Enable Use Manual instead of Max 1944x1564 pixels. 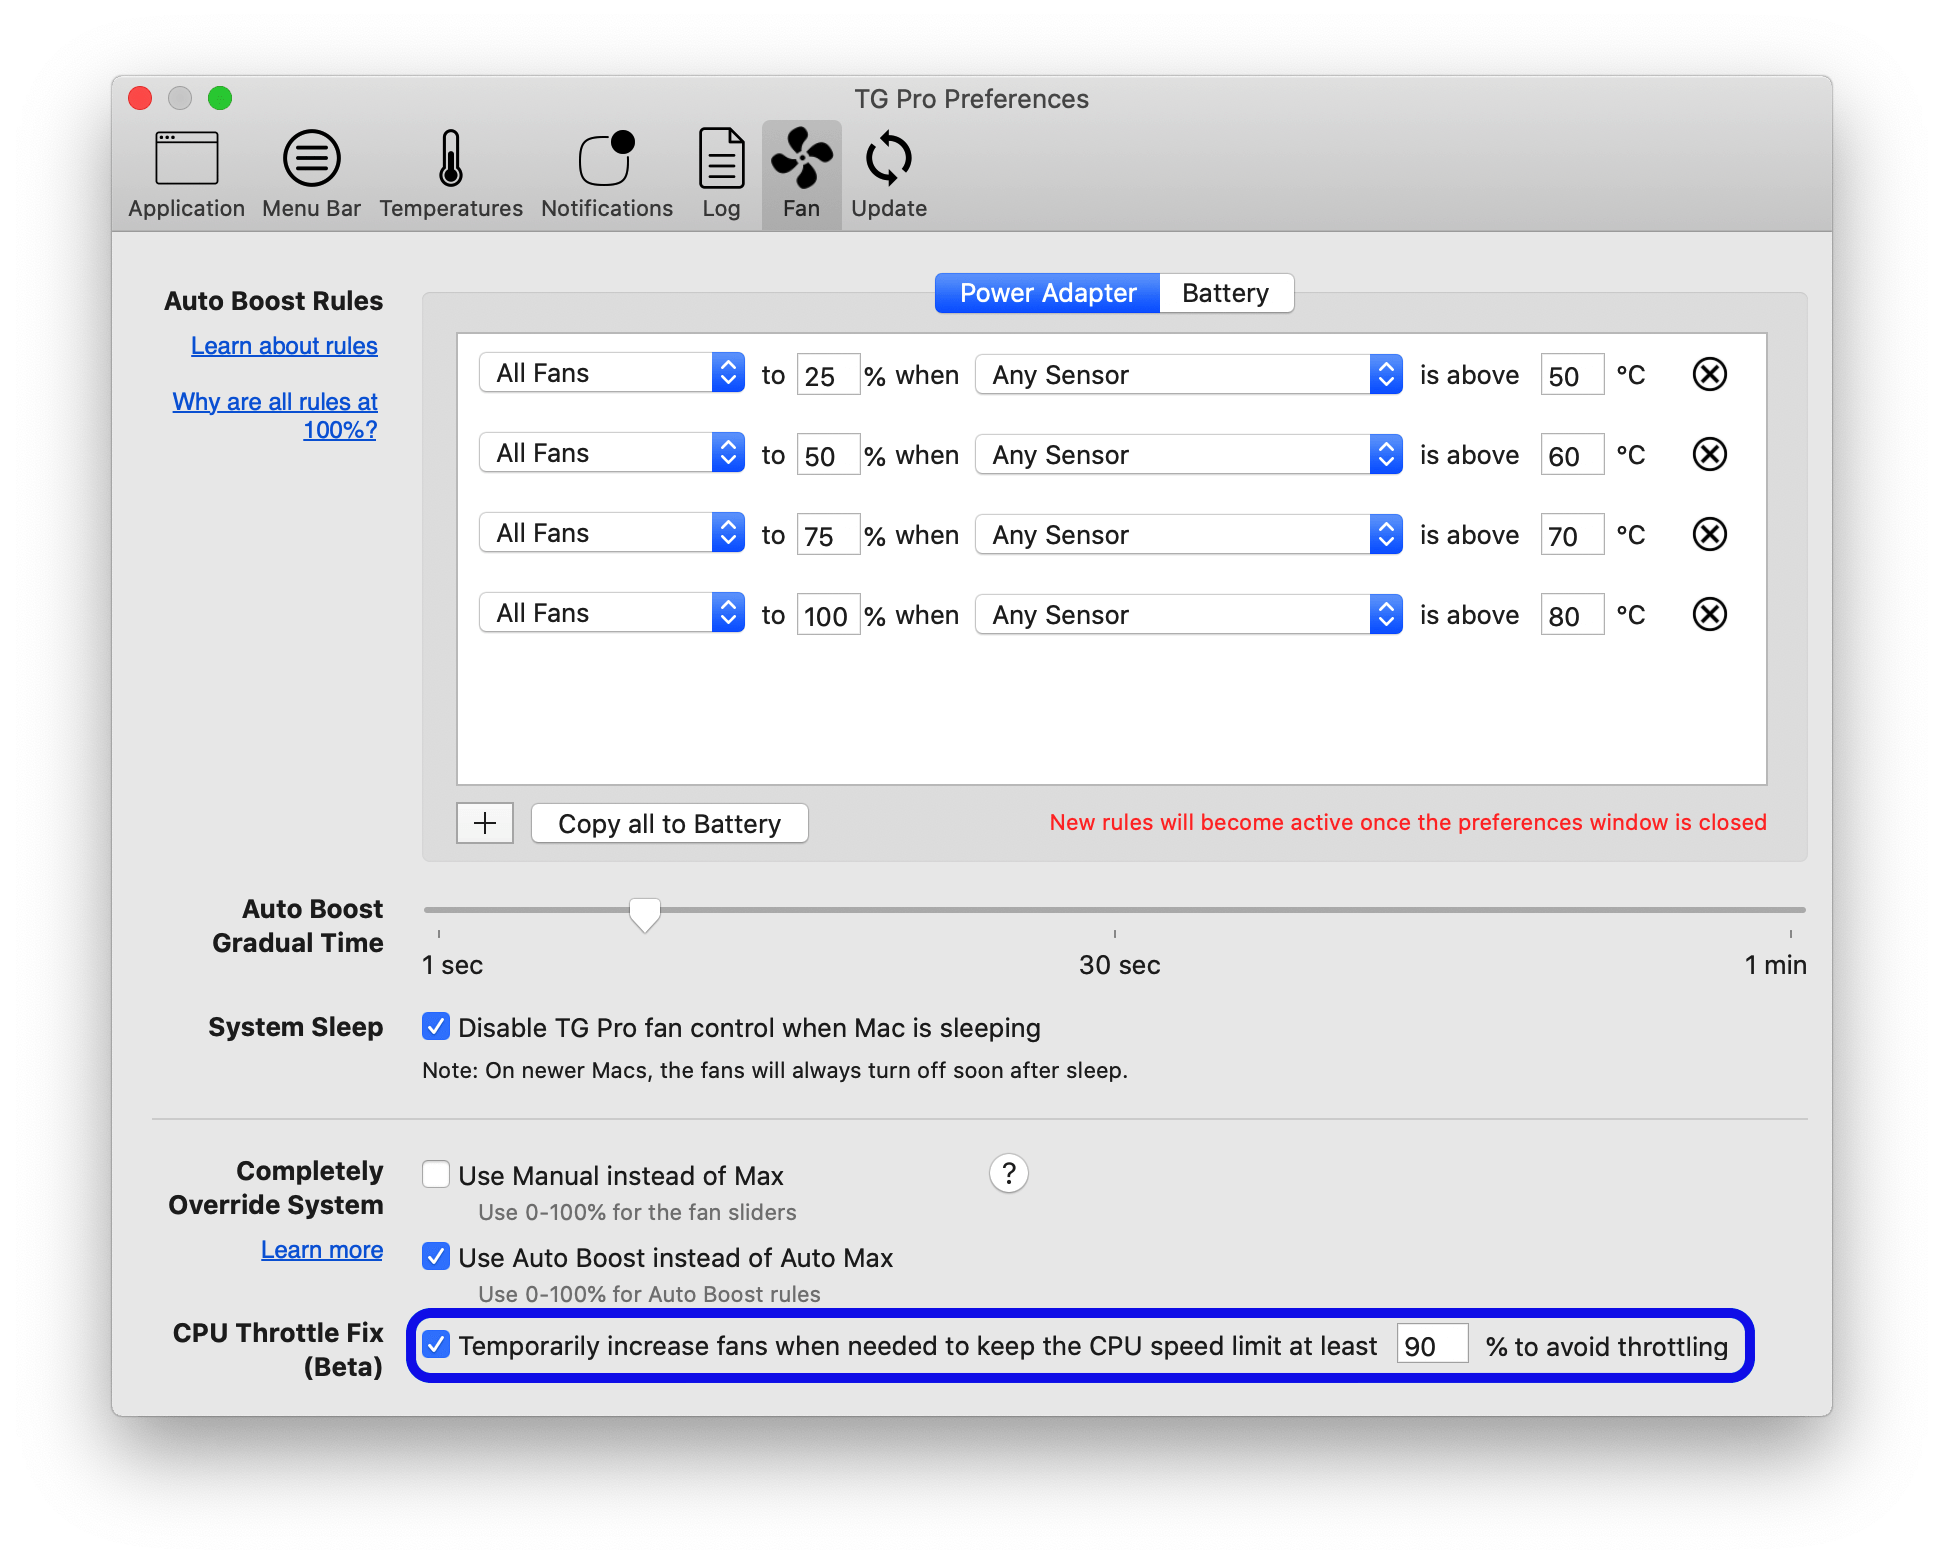click(436, 1175)
